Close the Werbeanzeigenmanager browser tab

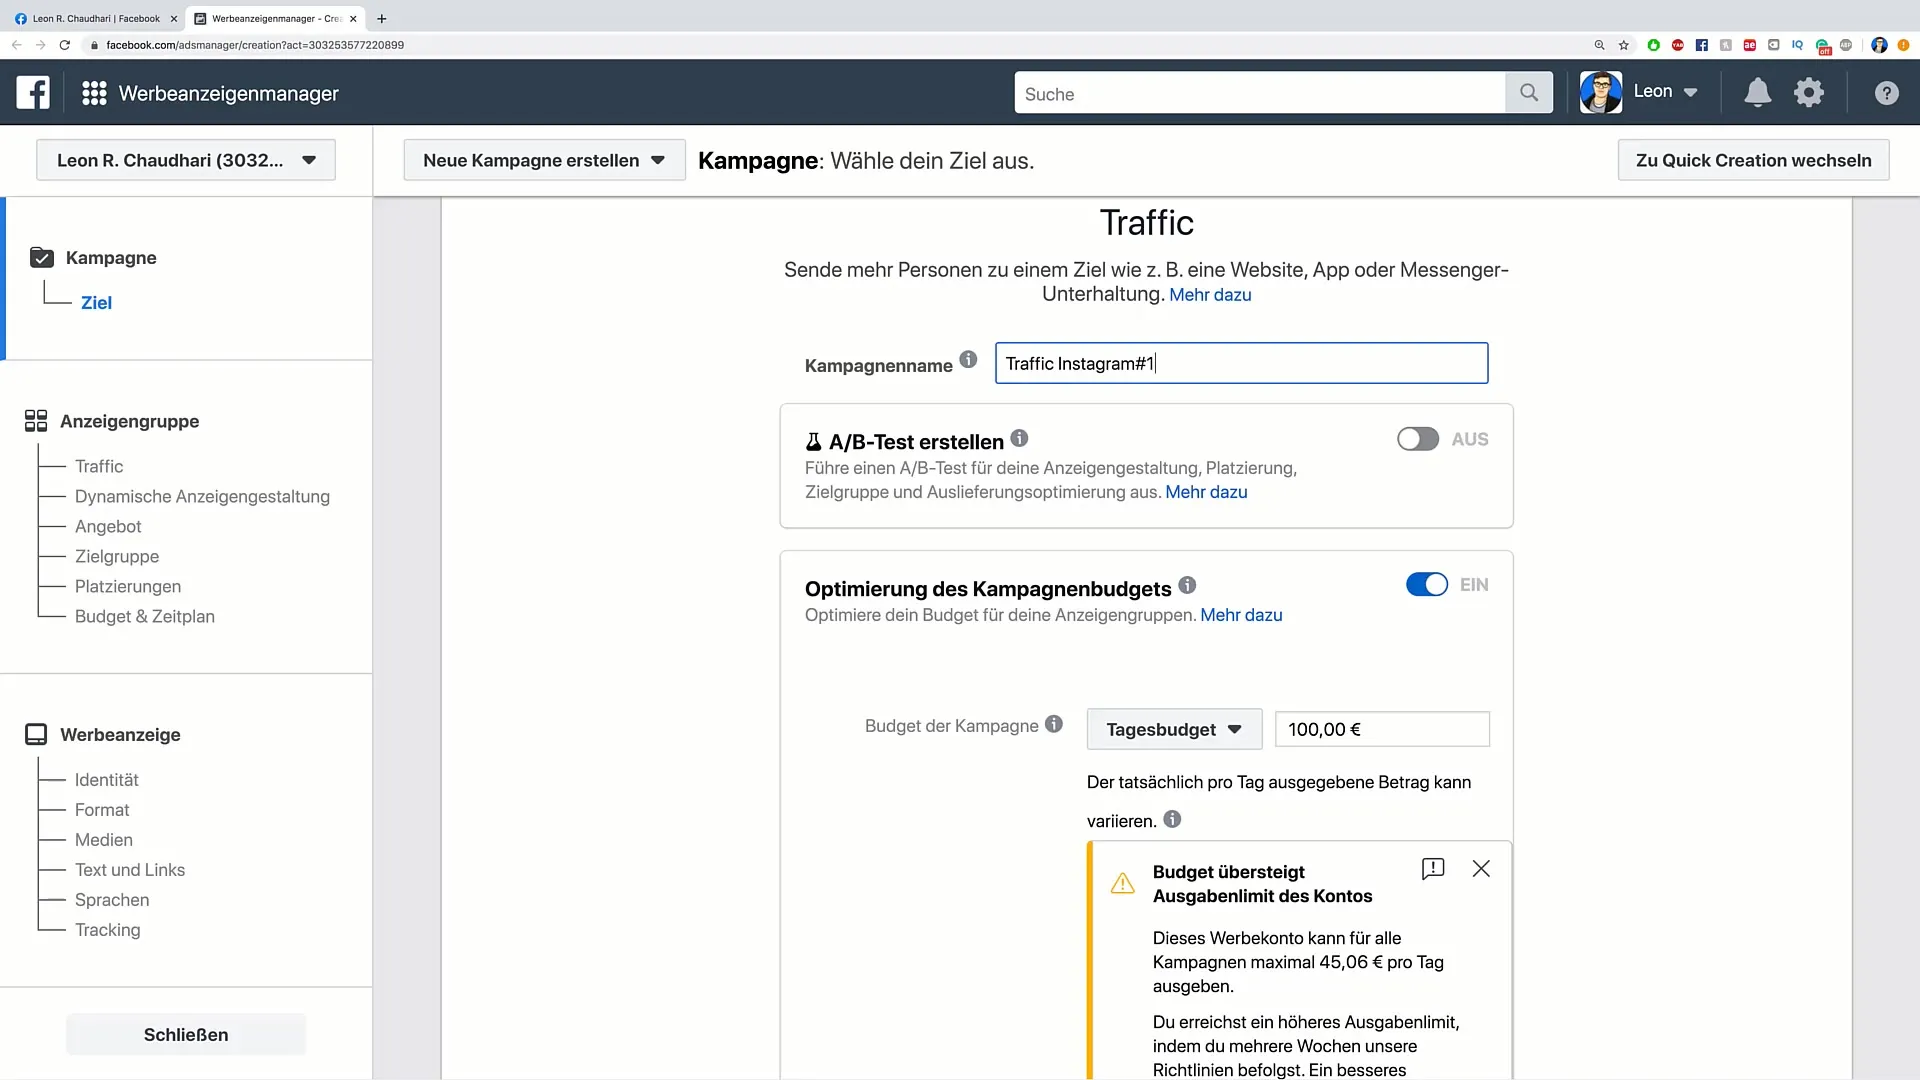point(353,18)
